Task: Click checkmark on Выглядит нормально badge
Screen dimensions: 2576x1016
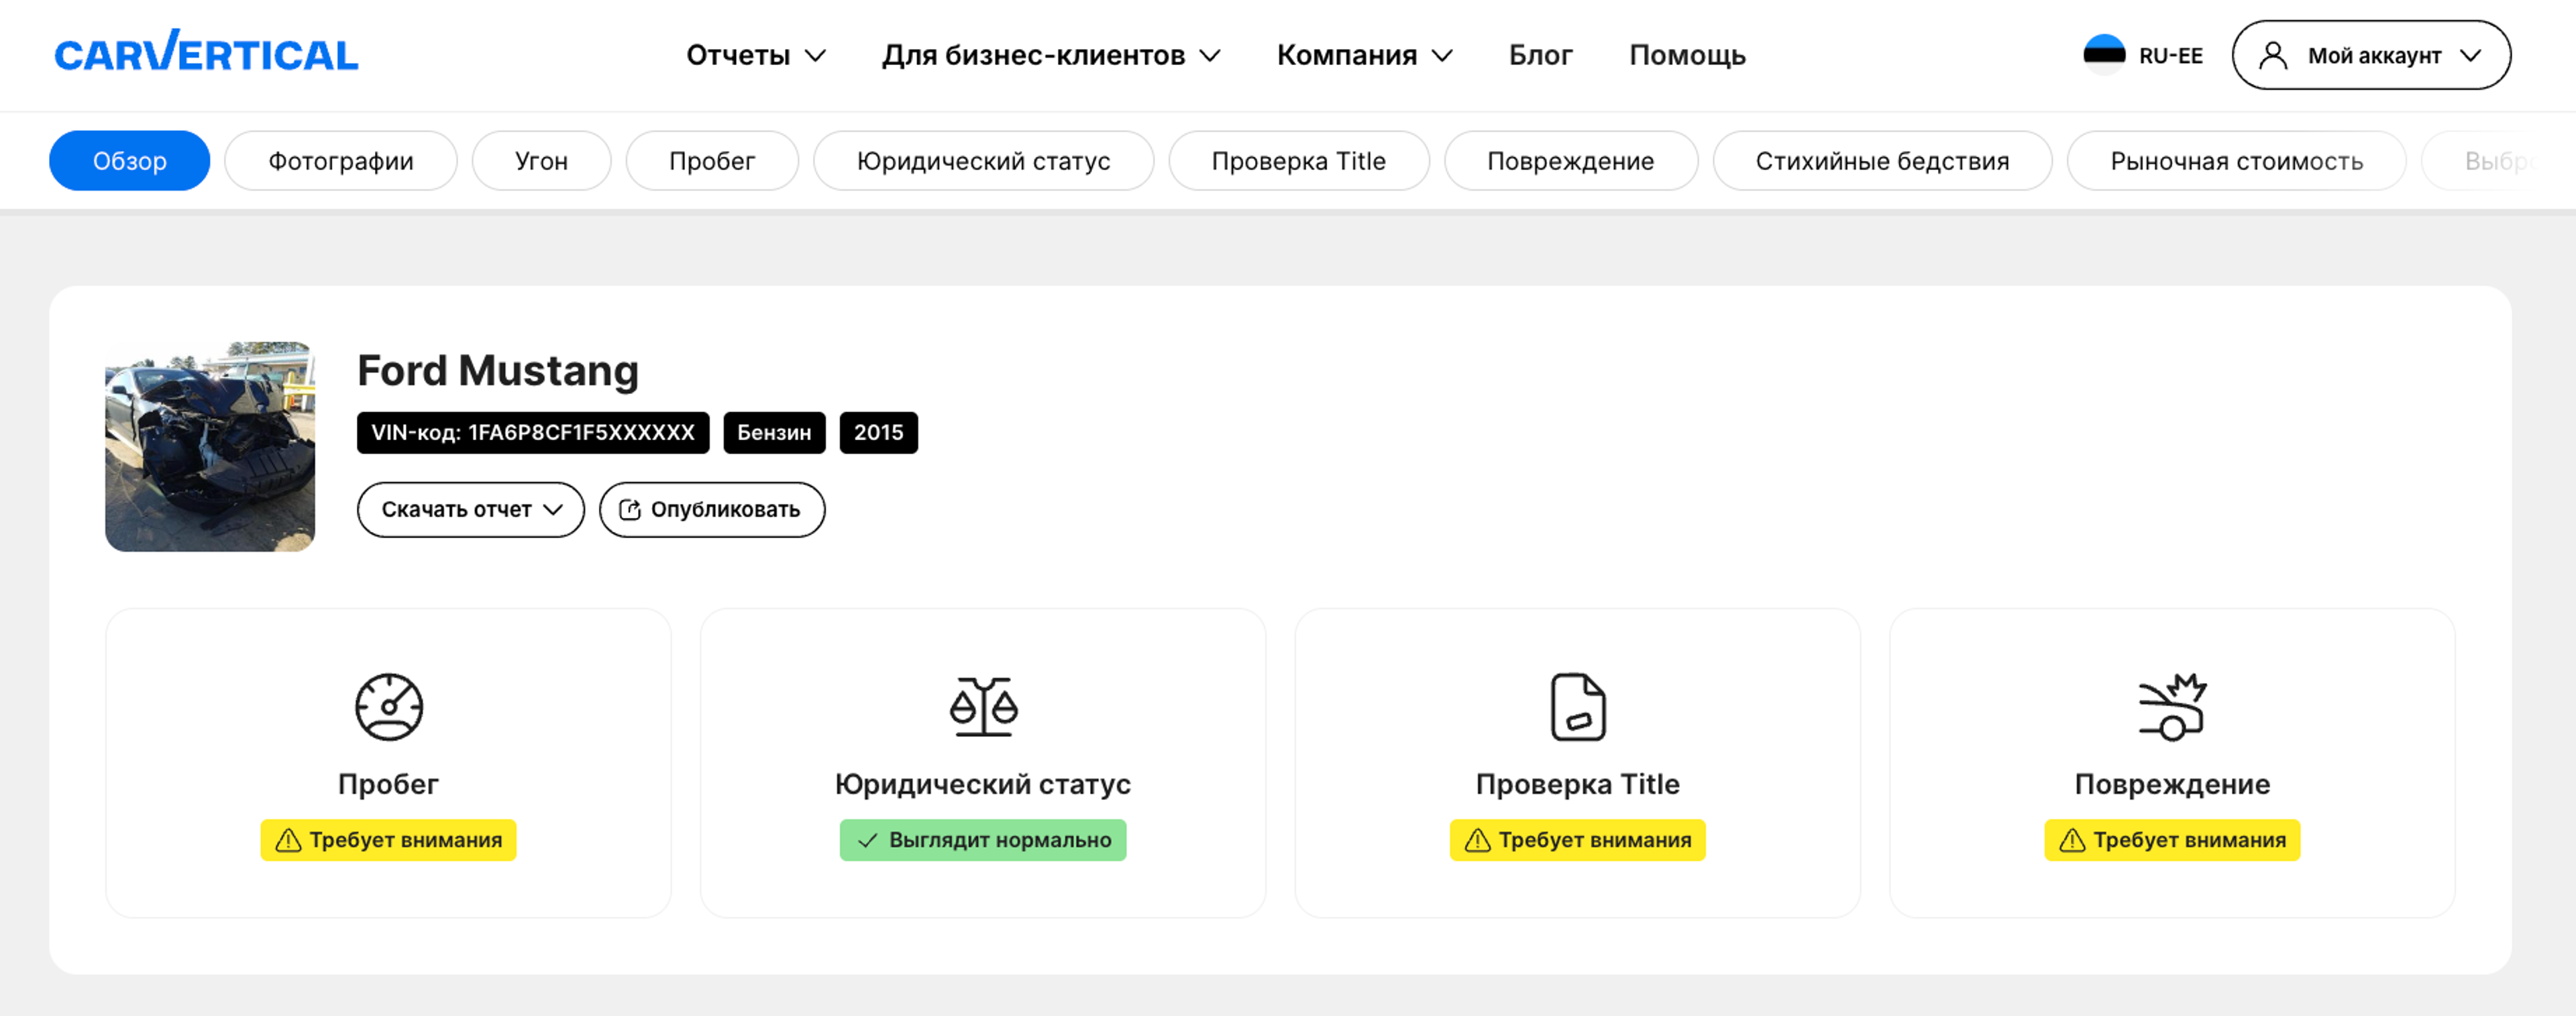Action: pos(867,840)
